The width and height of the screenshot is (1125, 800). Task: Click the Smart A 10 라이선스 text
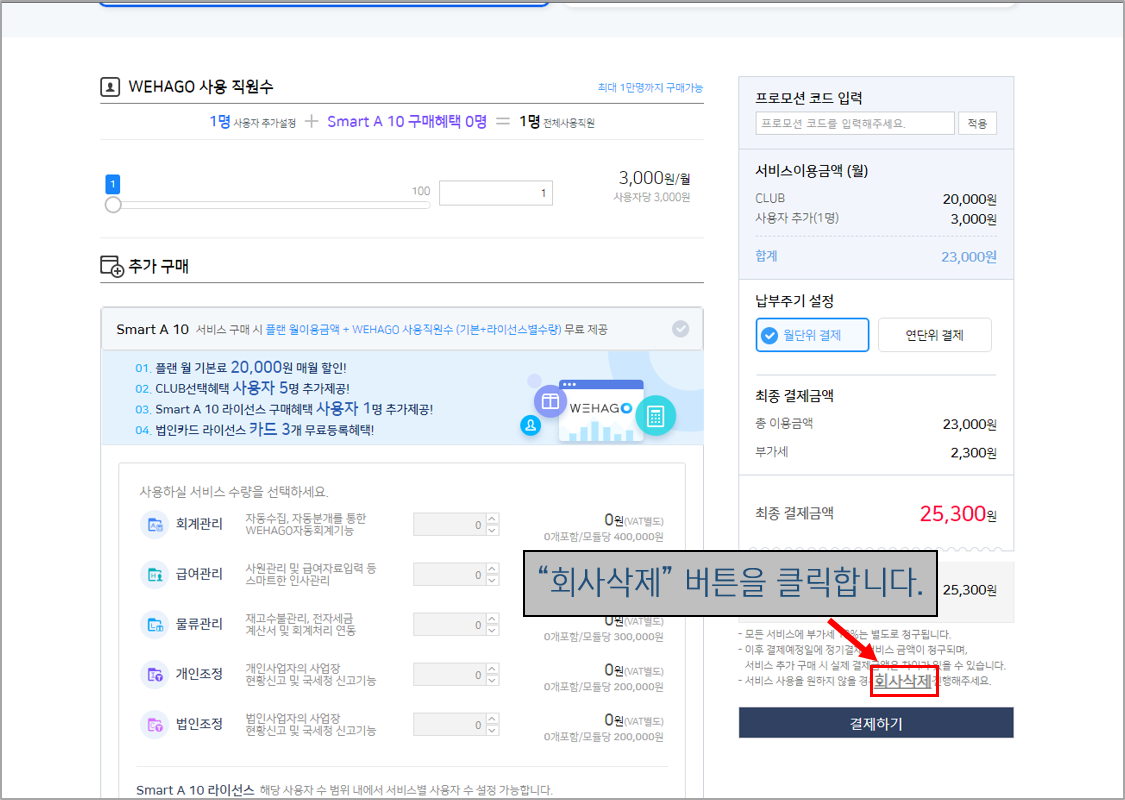point(195,790)
